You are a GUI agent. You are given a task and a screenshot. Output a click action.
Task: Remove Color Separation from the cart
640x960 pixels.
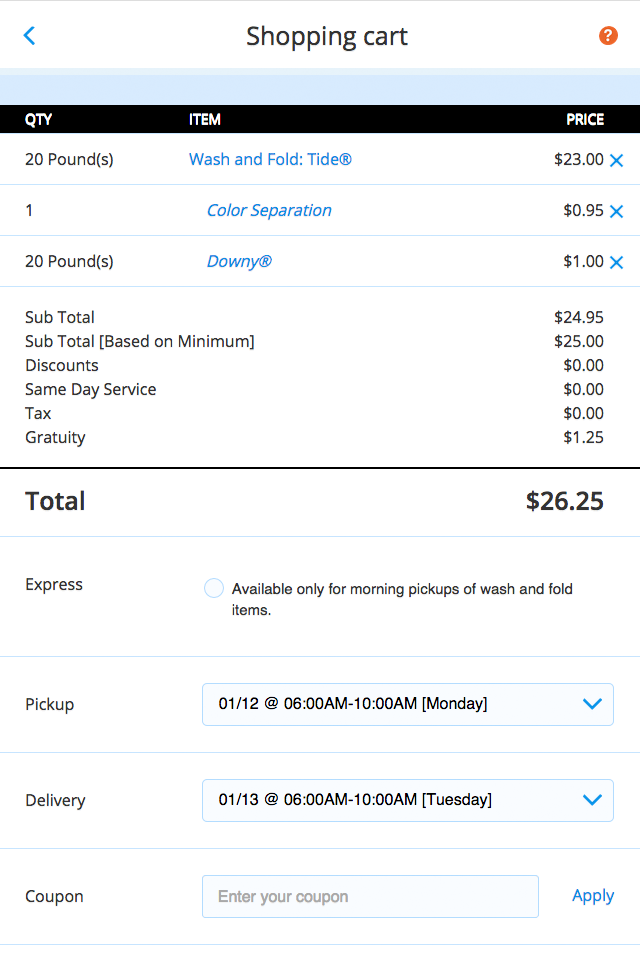tap(617, 211)
